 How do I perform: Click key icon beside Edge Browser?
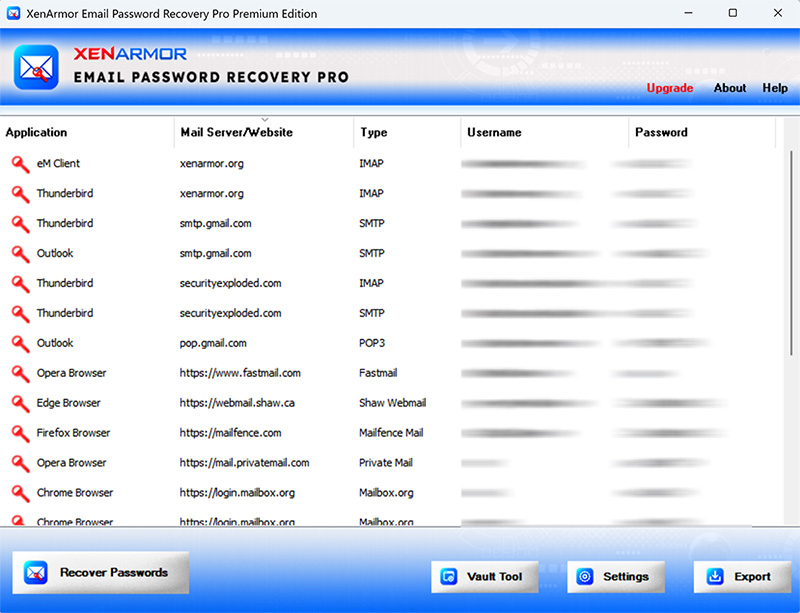coord(20,403)
